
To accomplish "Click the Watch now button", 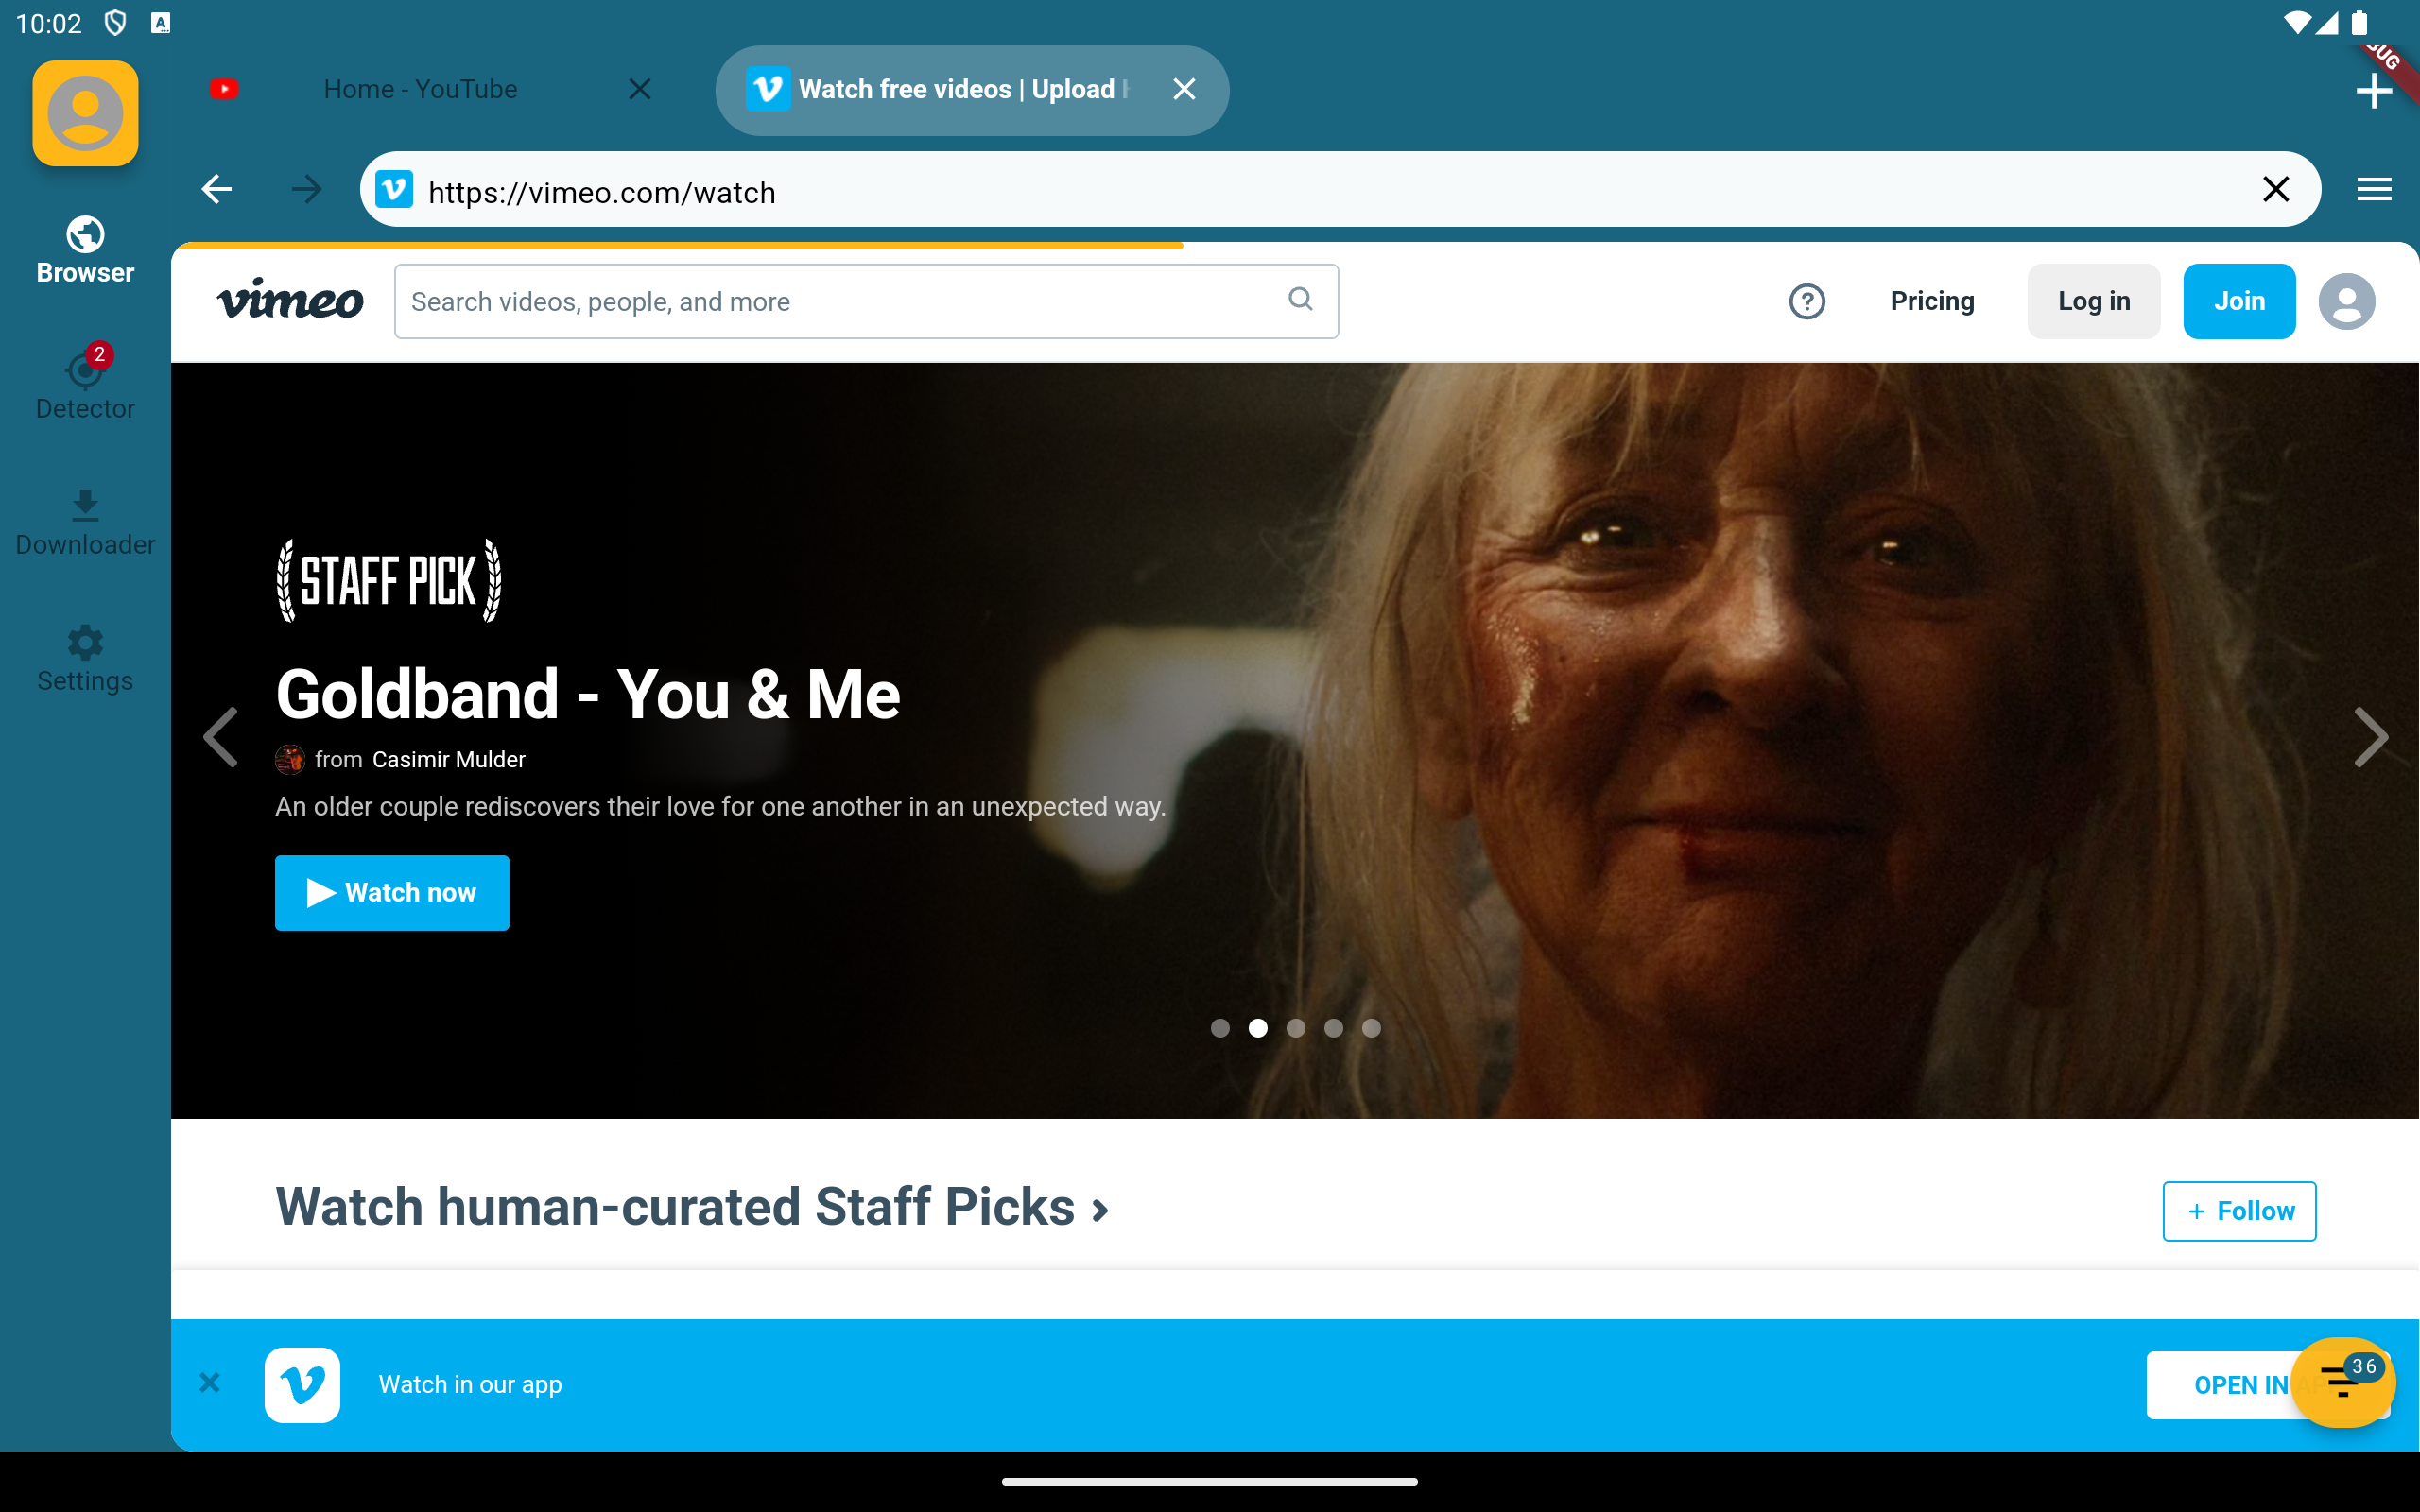I will pyautogui.click(x=392, y=892).
